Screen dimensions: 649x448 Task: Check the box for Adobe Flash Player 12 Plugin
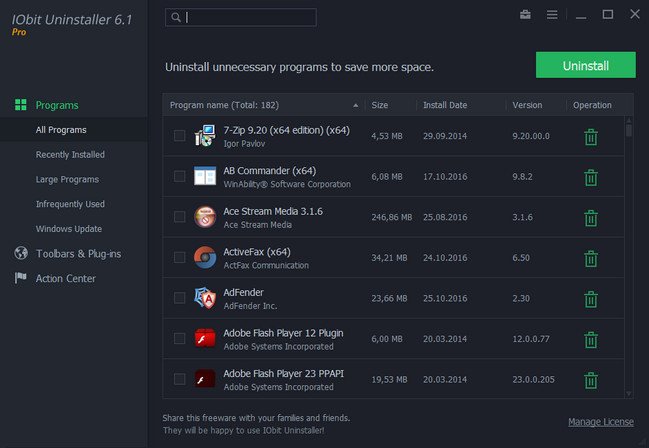coord(179,338)
